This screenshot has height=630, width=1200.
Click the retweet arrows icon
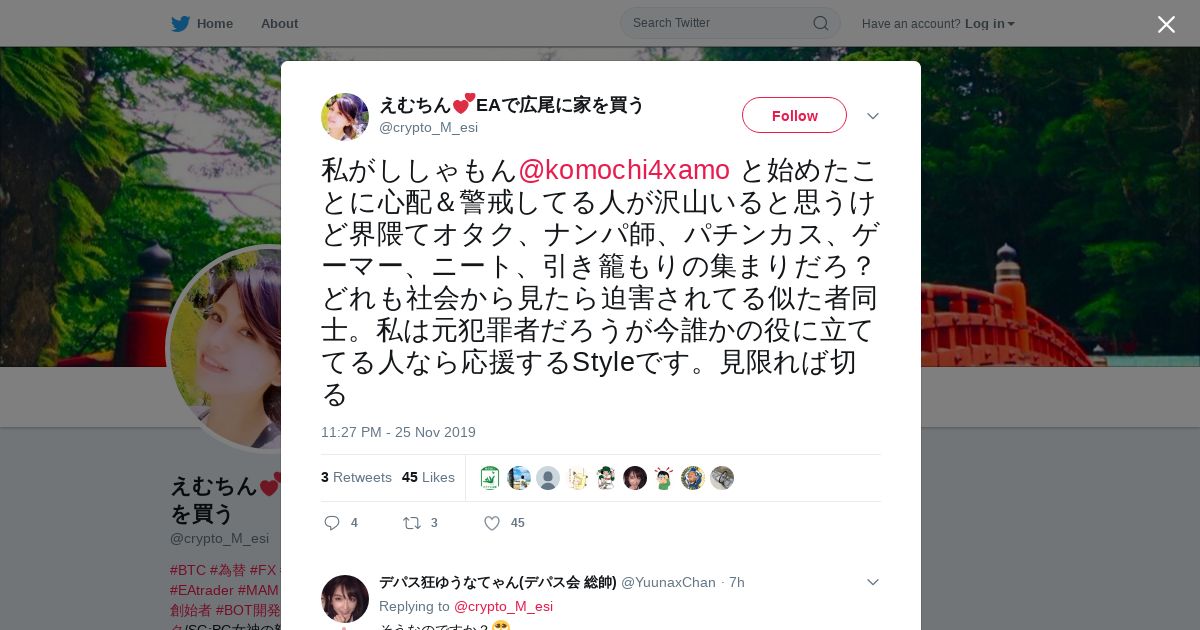[411, 522]
